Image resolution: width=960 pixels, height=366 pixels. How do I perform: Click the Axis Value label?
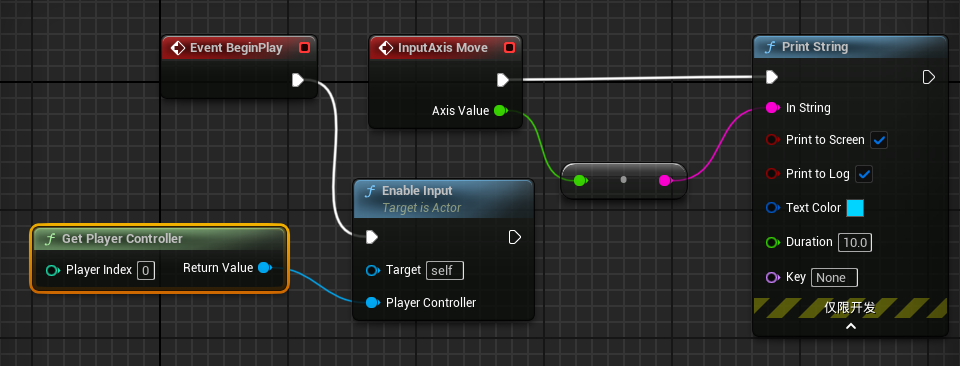click(x=460, y=111)
